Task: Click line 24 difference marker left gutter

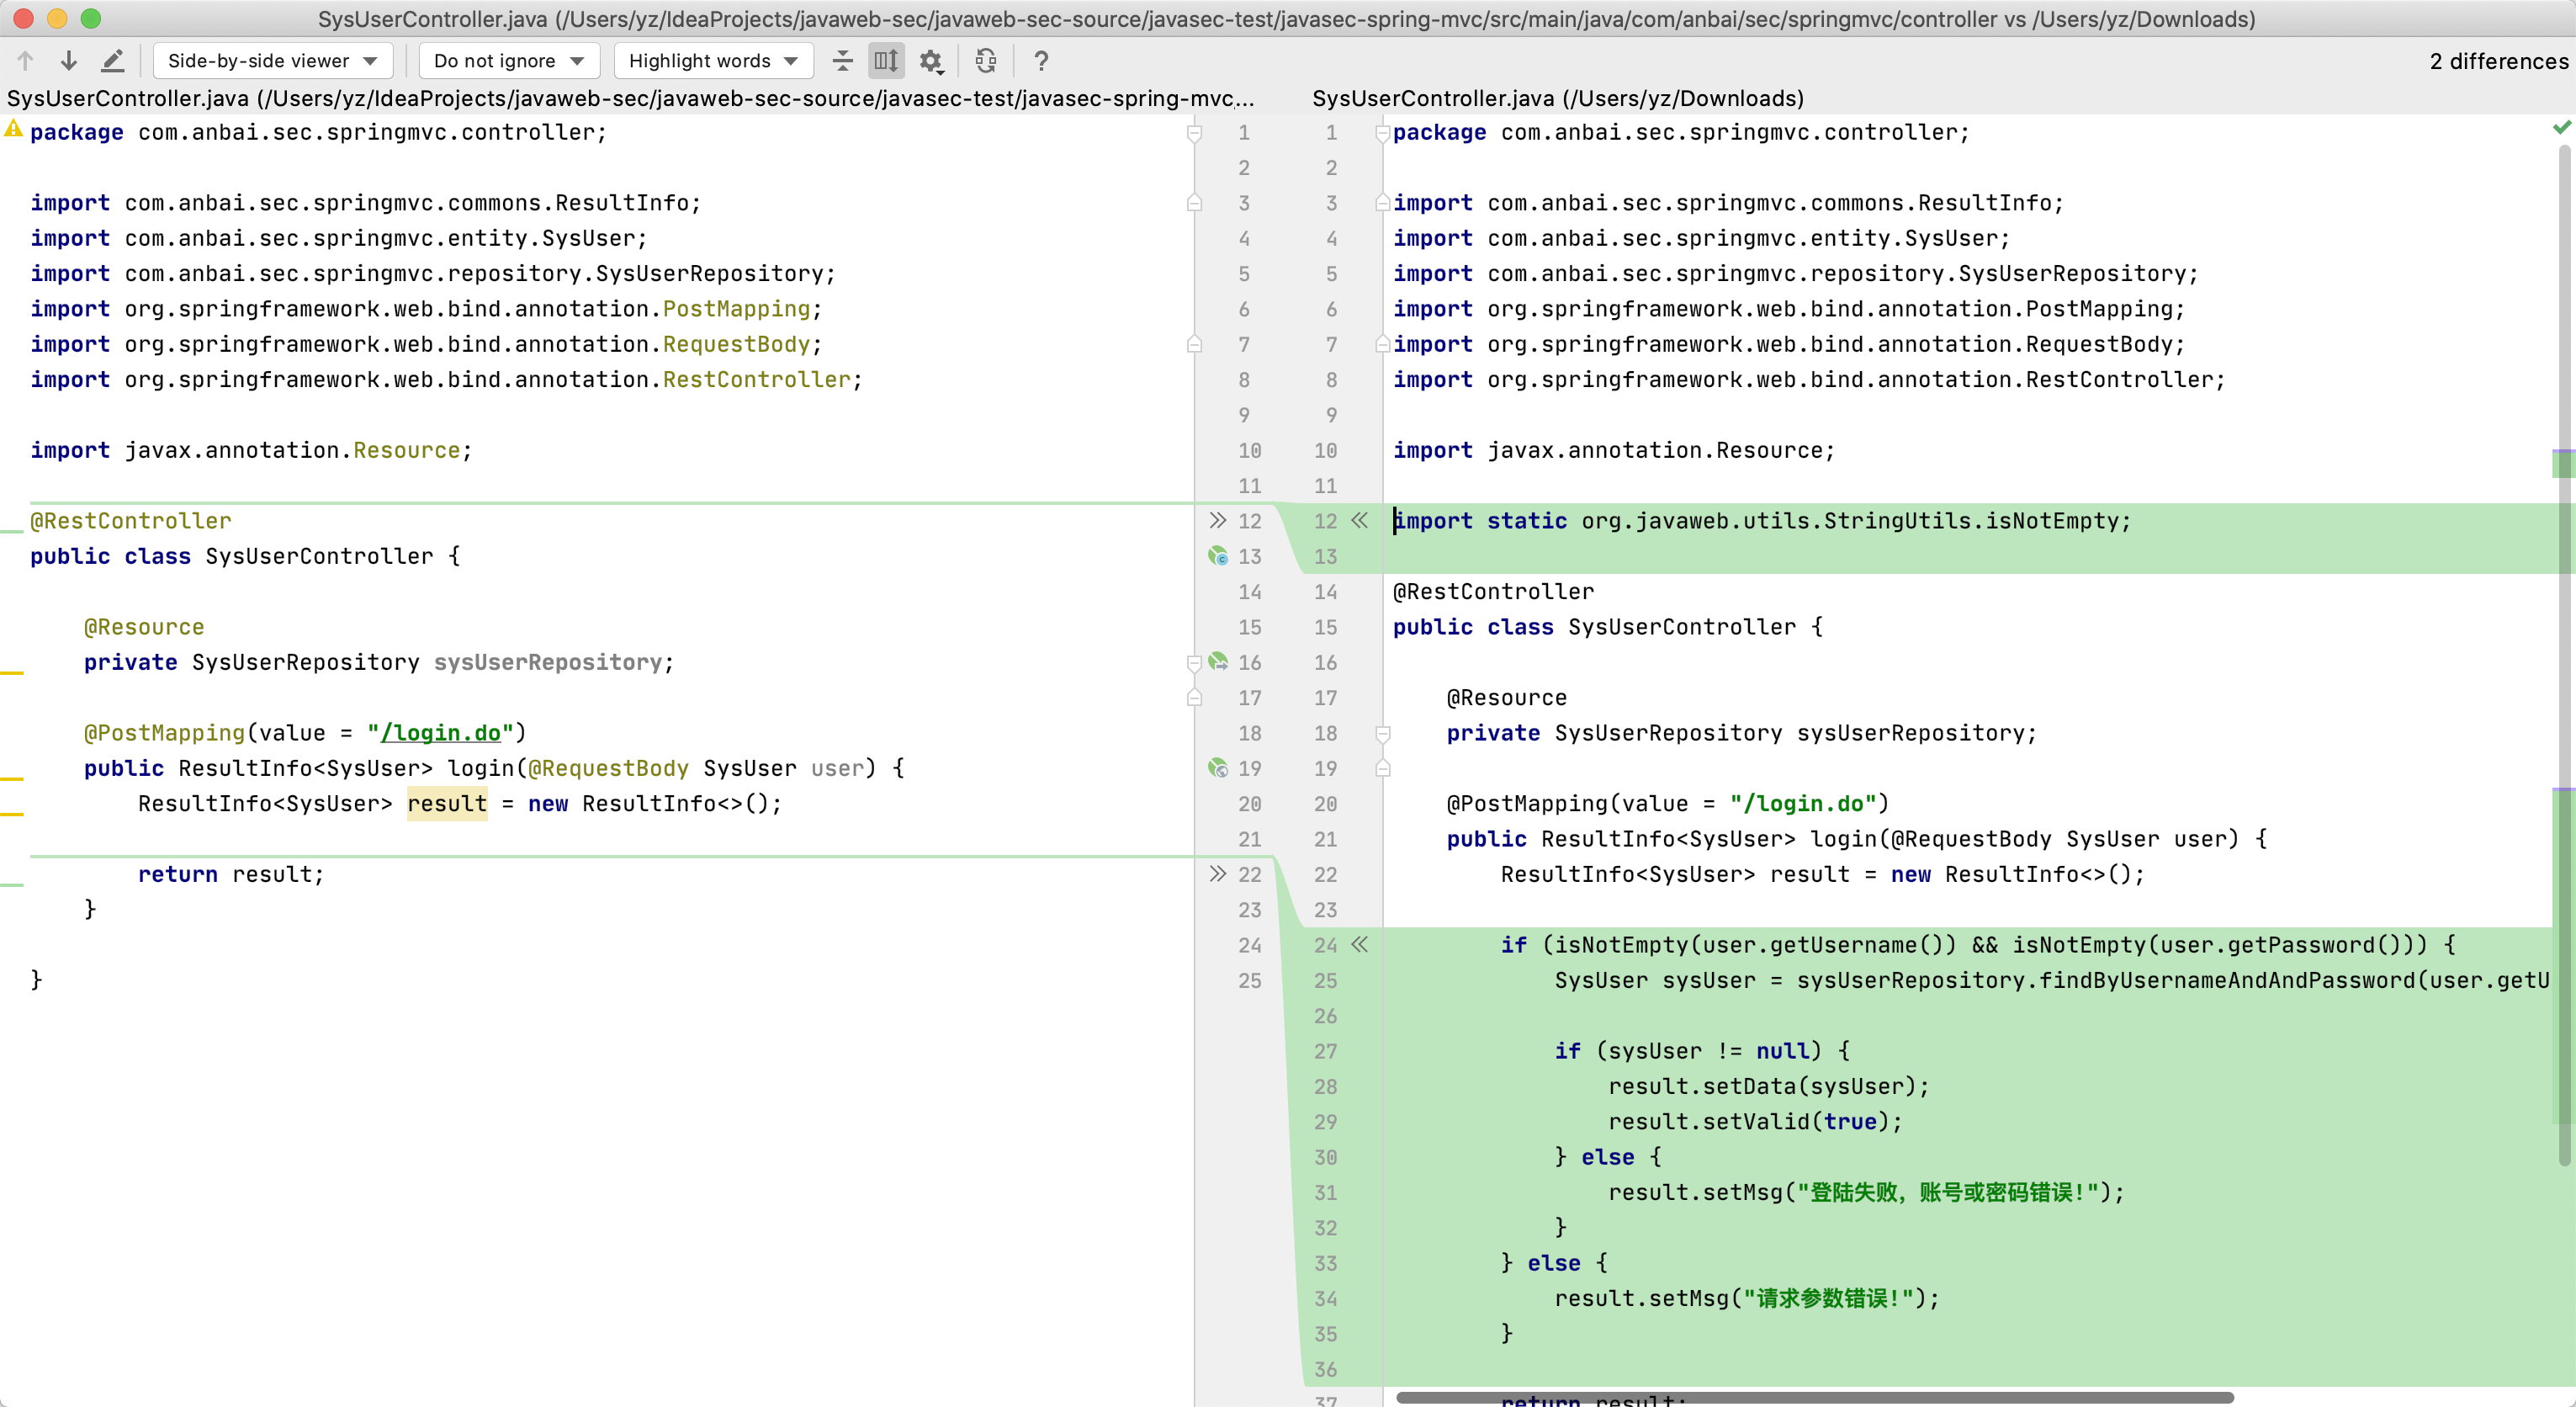Action: [1360, 942]
